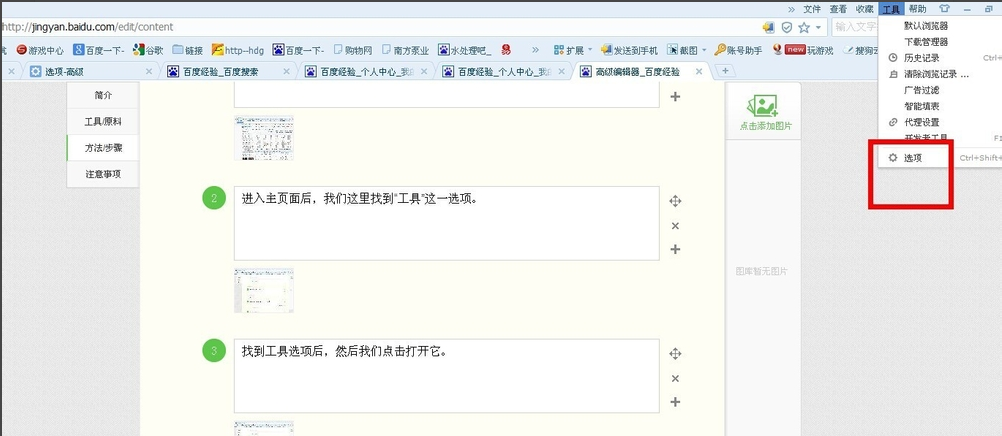
Task: Delete step 2 with its X icon
Action: pyautogui.click(x=675, y=226)
